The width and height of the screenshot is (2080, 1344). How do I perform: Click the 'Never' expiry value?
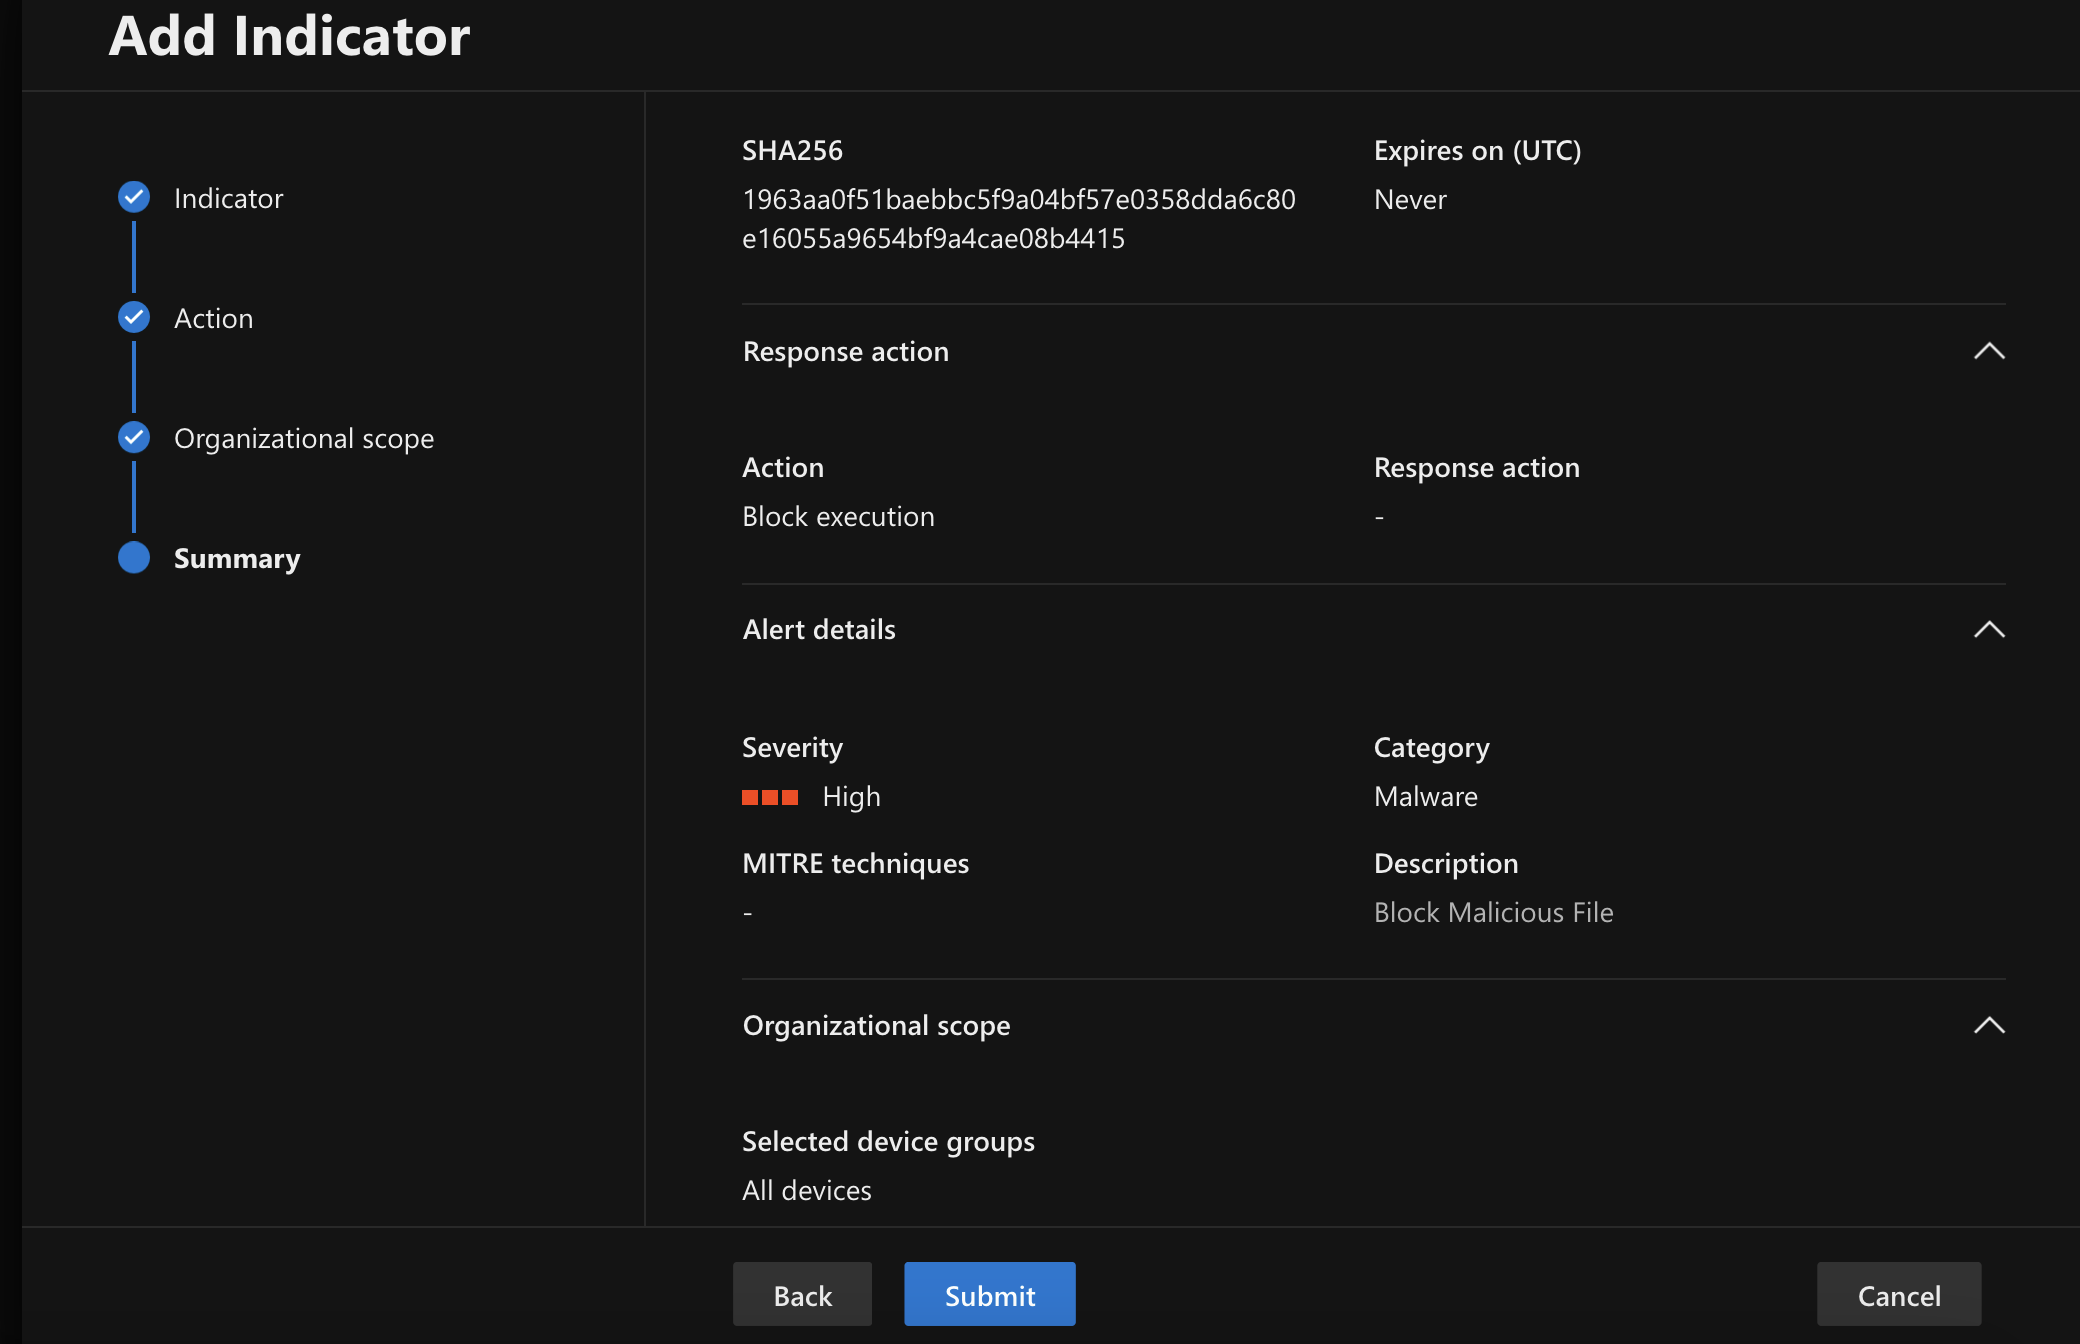click(1410, 199)
